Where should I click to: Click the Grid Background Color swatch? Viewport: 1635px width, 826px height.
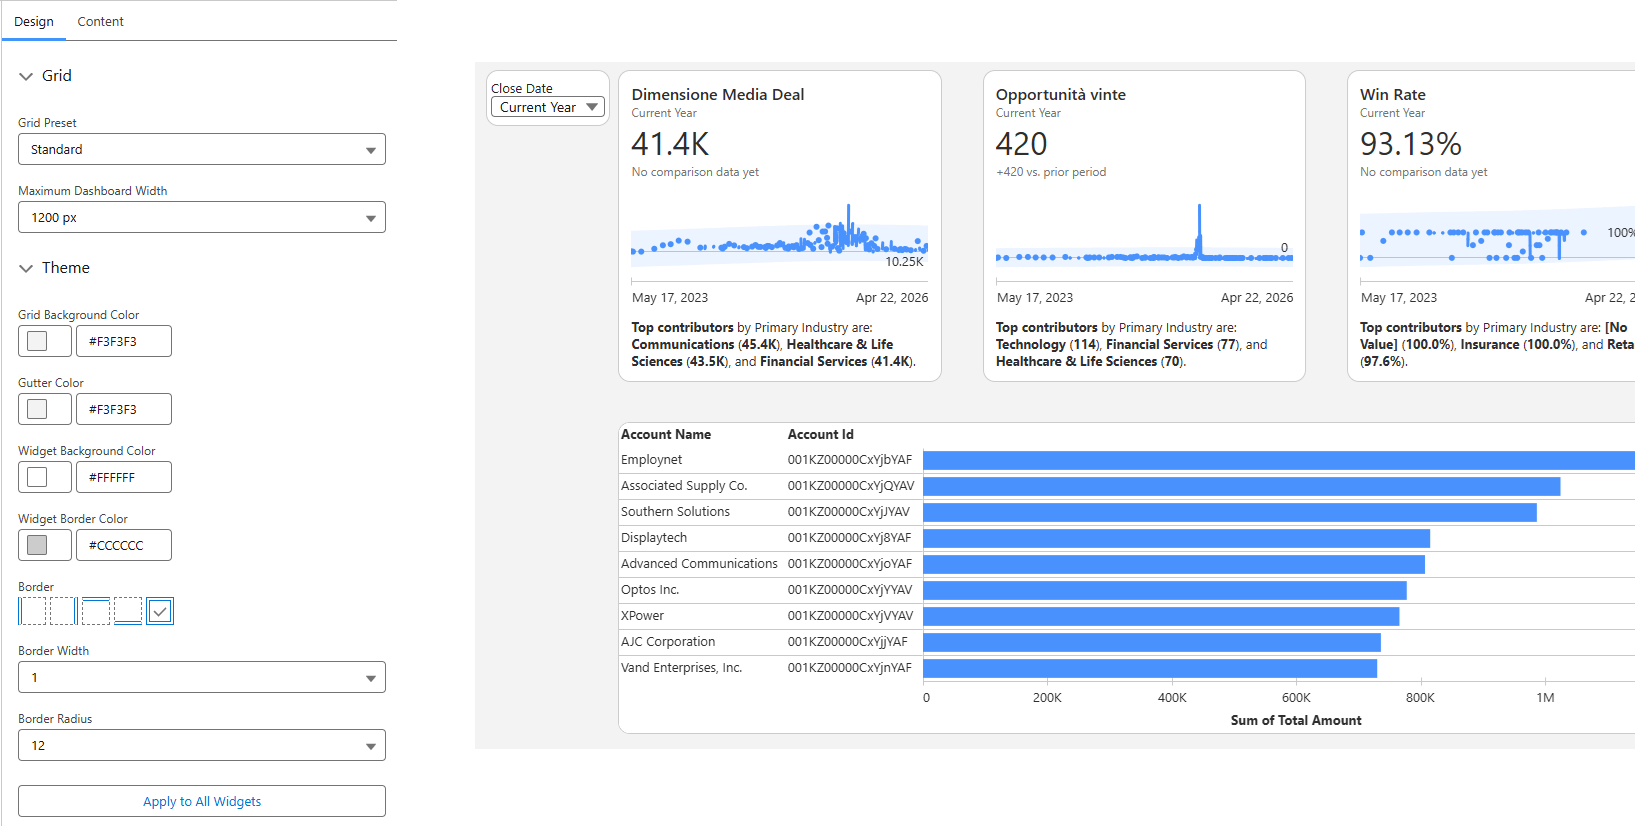click(x=38, y=341)
